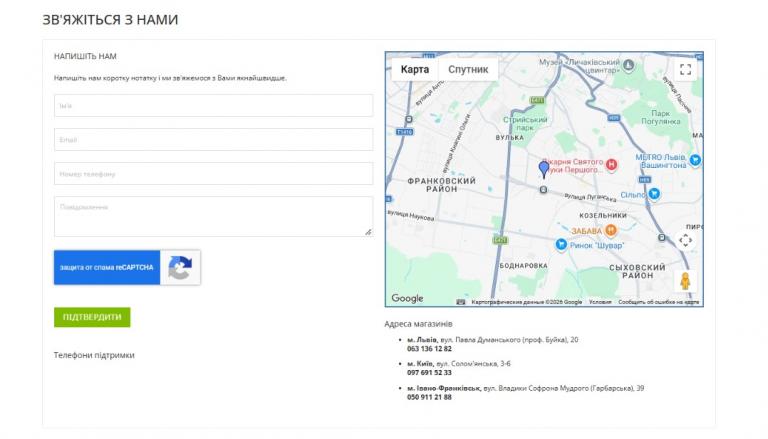
Task: Focus the Номер телефону input field
Action: point(214,173)
